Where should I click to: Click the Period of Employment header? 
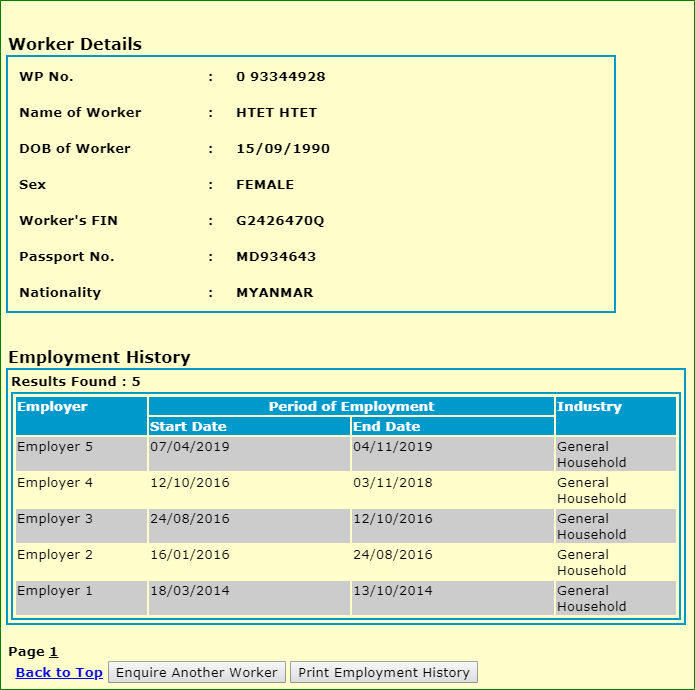point(351,407)
